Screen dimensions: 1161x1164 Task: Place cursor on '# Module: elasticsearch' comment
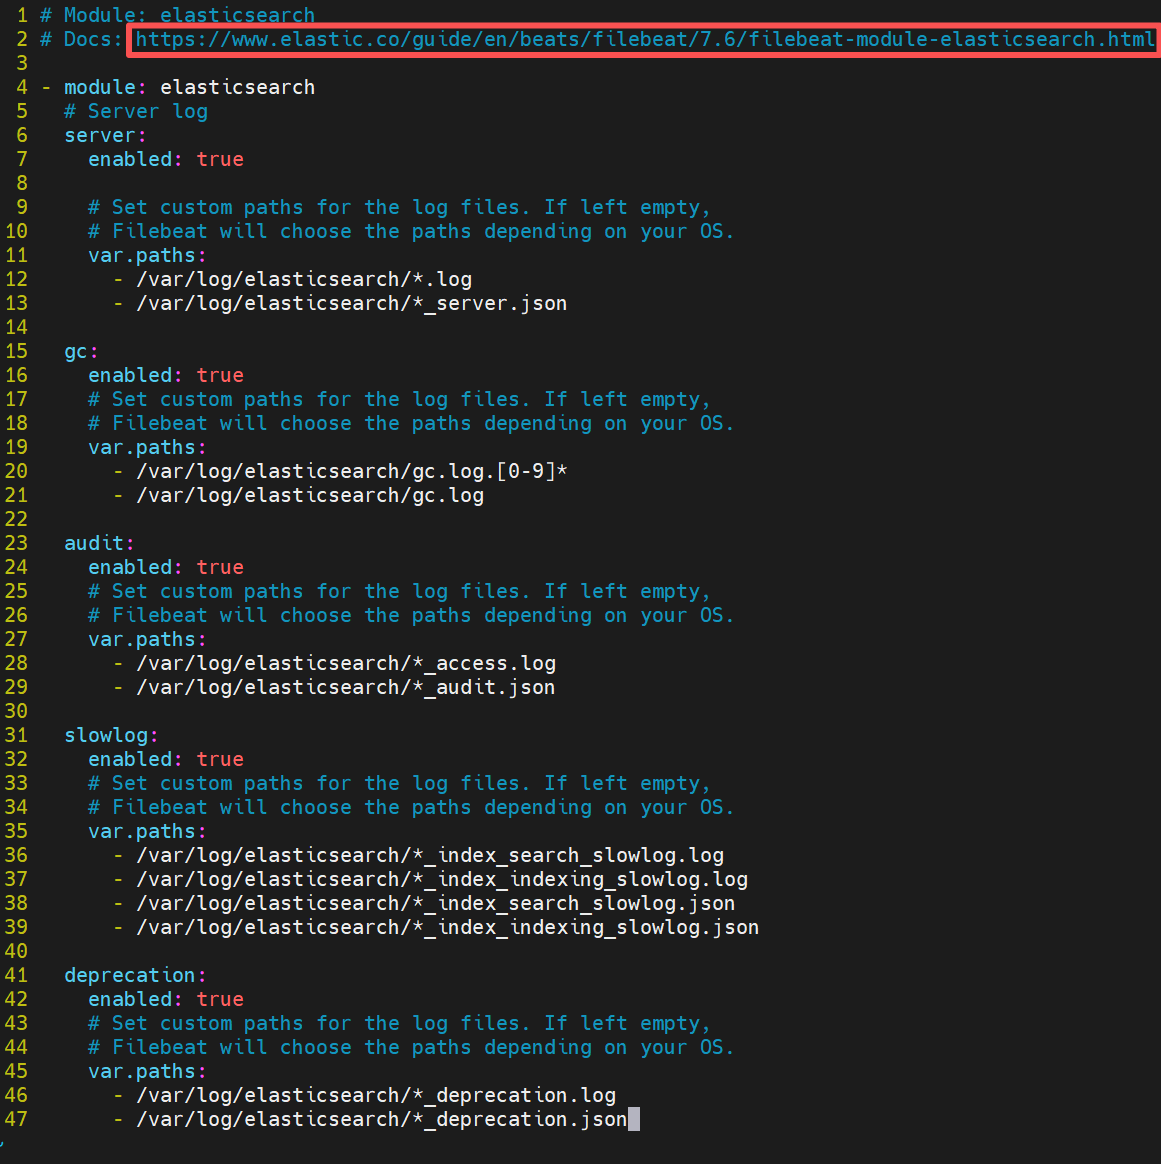[x=177, y=15]
